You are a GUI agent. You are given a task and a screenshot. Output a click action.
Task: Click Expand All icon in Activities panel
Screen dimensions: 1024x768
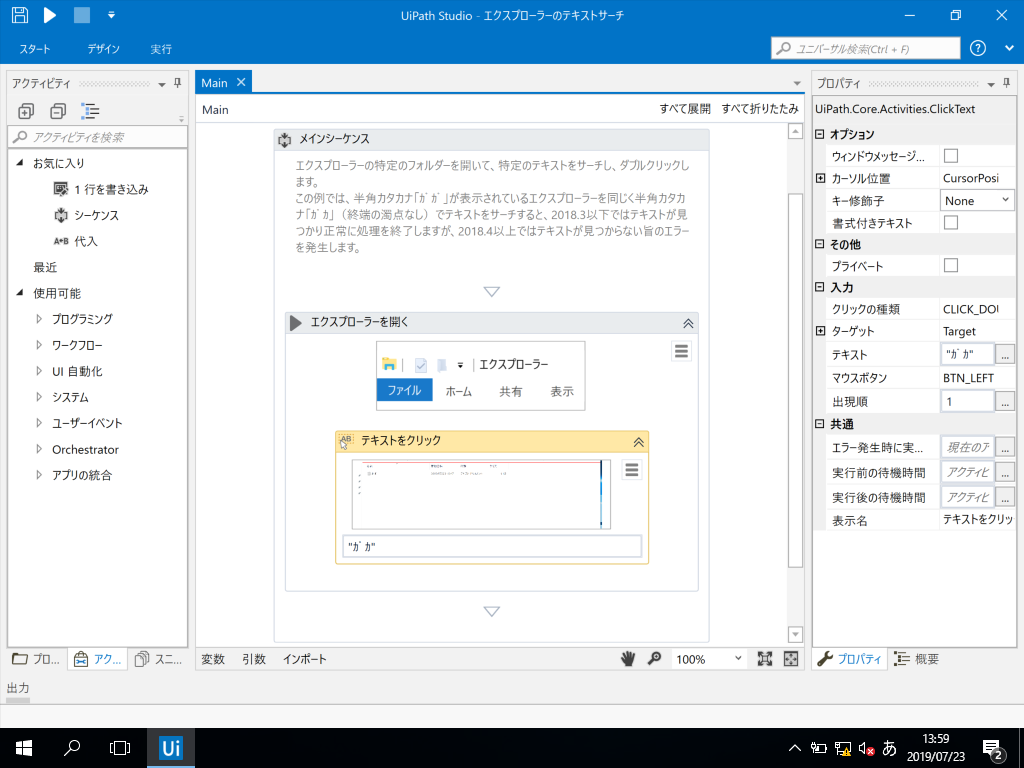26,111
